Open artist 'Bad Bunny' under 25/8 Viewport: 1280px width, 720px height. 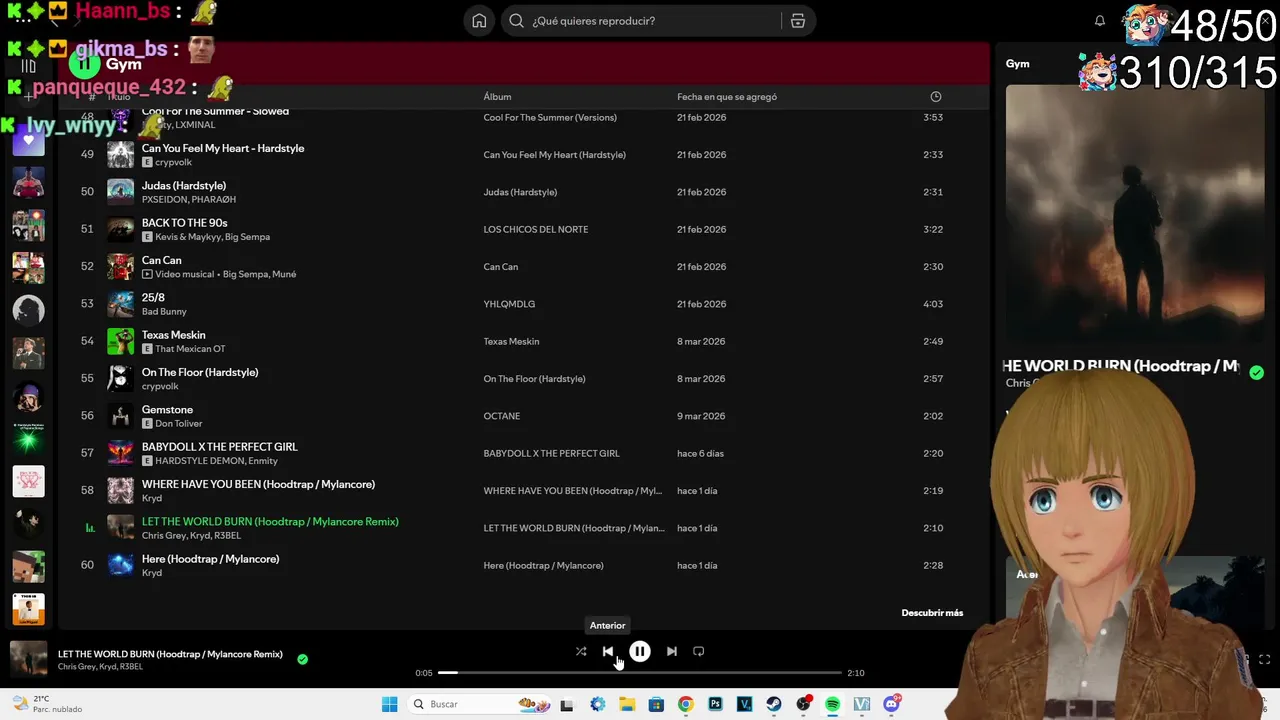pos(164,311)
